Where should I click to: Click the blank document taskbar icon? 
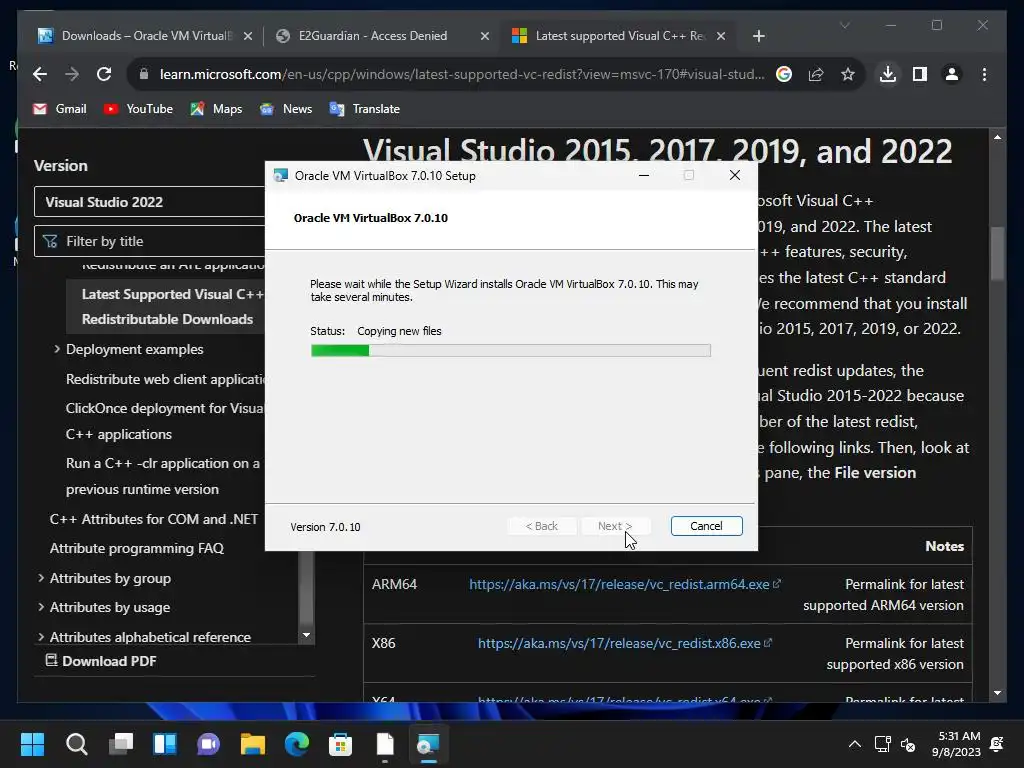point(385,744)
